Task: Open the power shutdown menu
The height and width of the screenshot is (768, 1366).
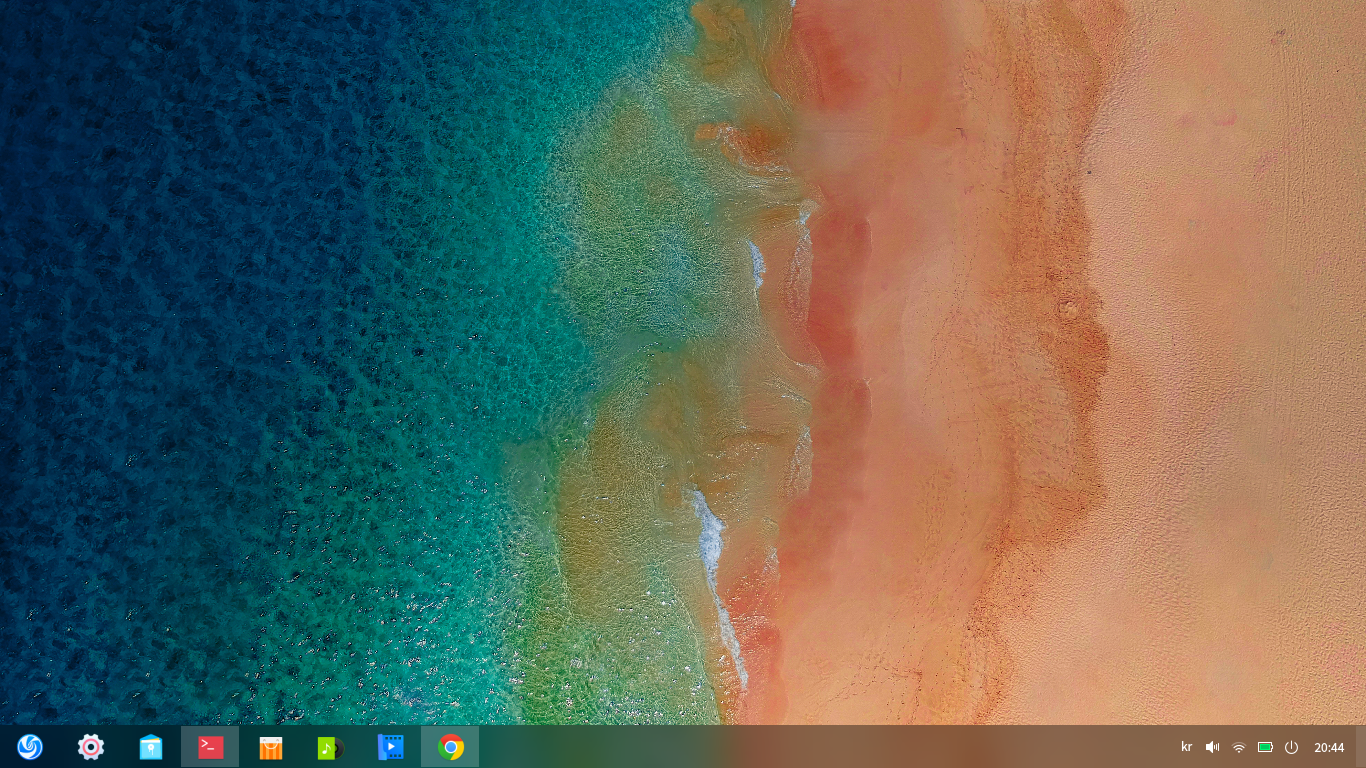Action: [x=1291, y=747]
